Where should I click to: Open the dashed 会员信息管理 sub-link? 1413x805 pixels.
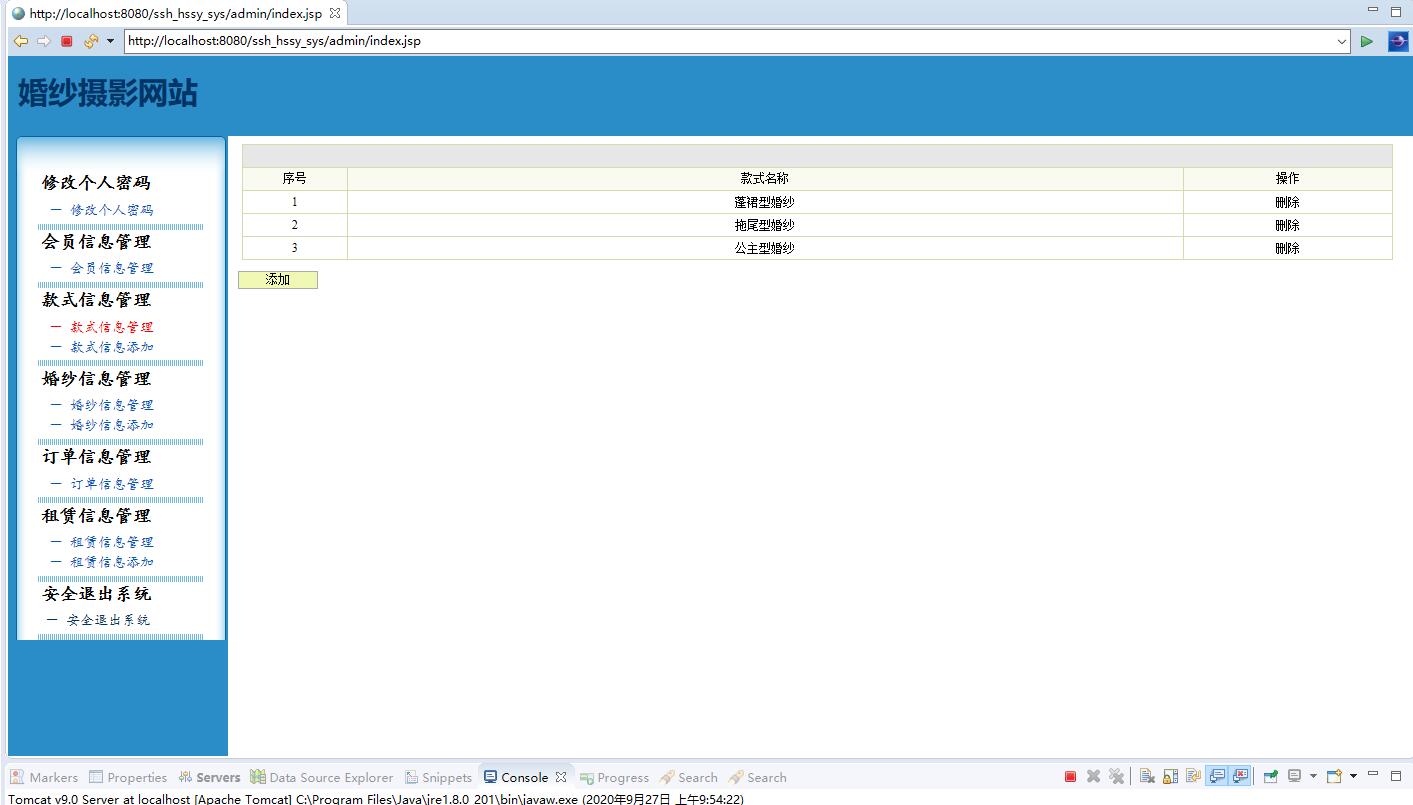pyautogui.click(x=112, y=268)
